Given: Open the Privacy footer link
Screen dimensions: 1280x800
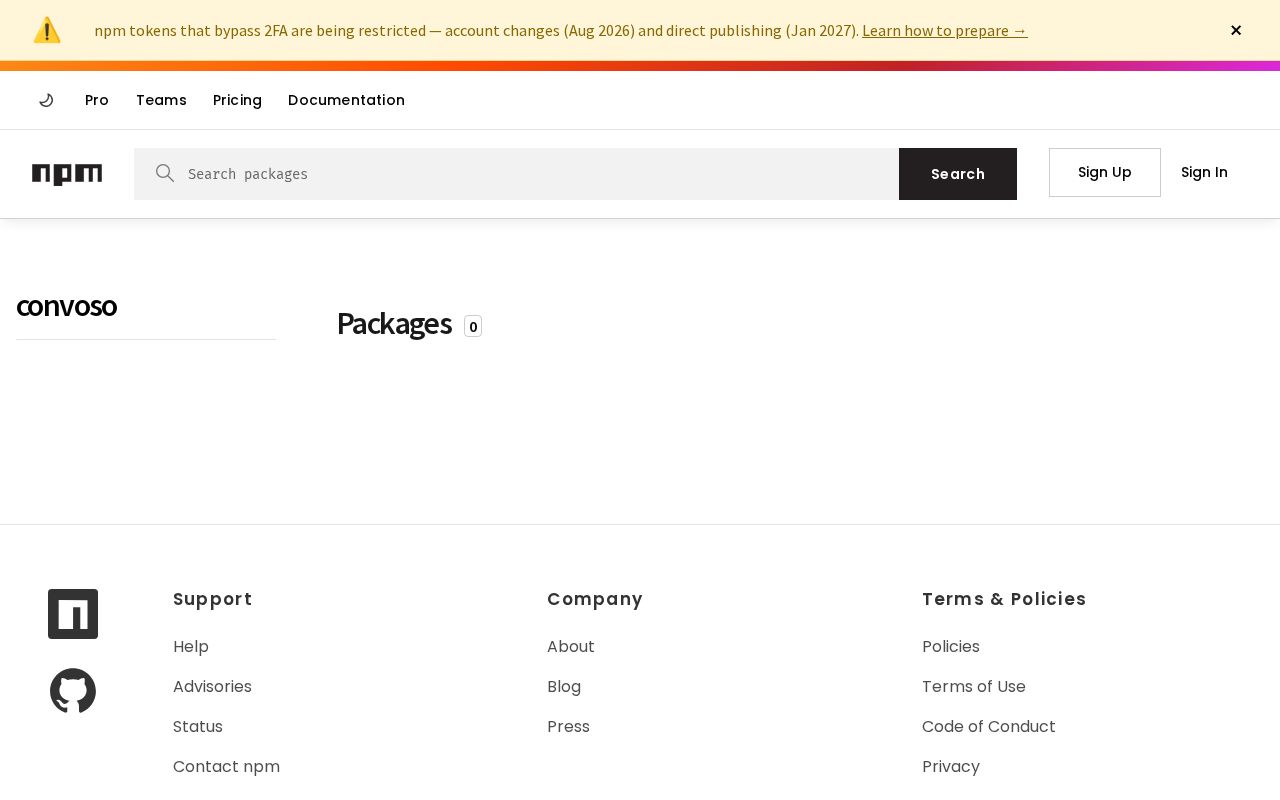Looking at the screenshot, I should [951, 767].
